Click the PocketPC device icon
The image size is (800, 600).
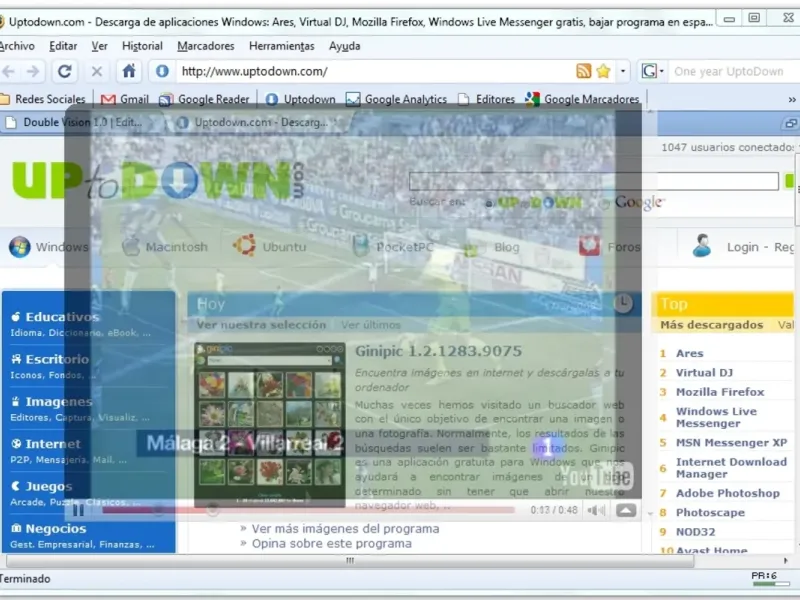[x=361, y=245]
